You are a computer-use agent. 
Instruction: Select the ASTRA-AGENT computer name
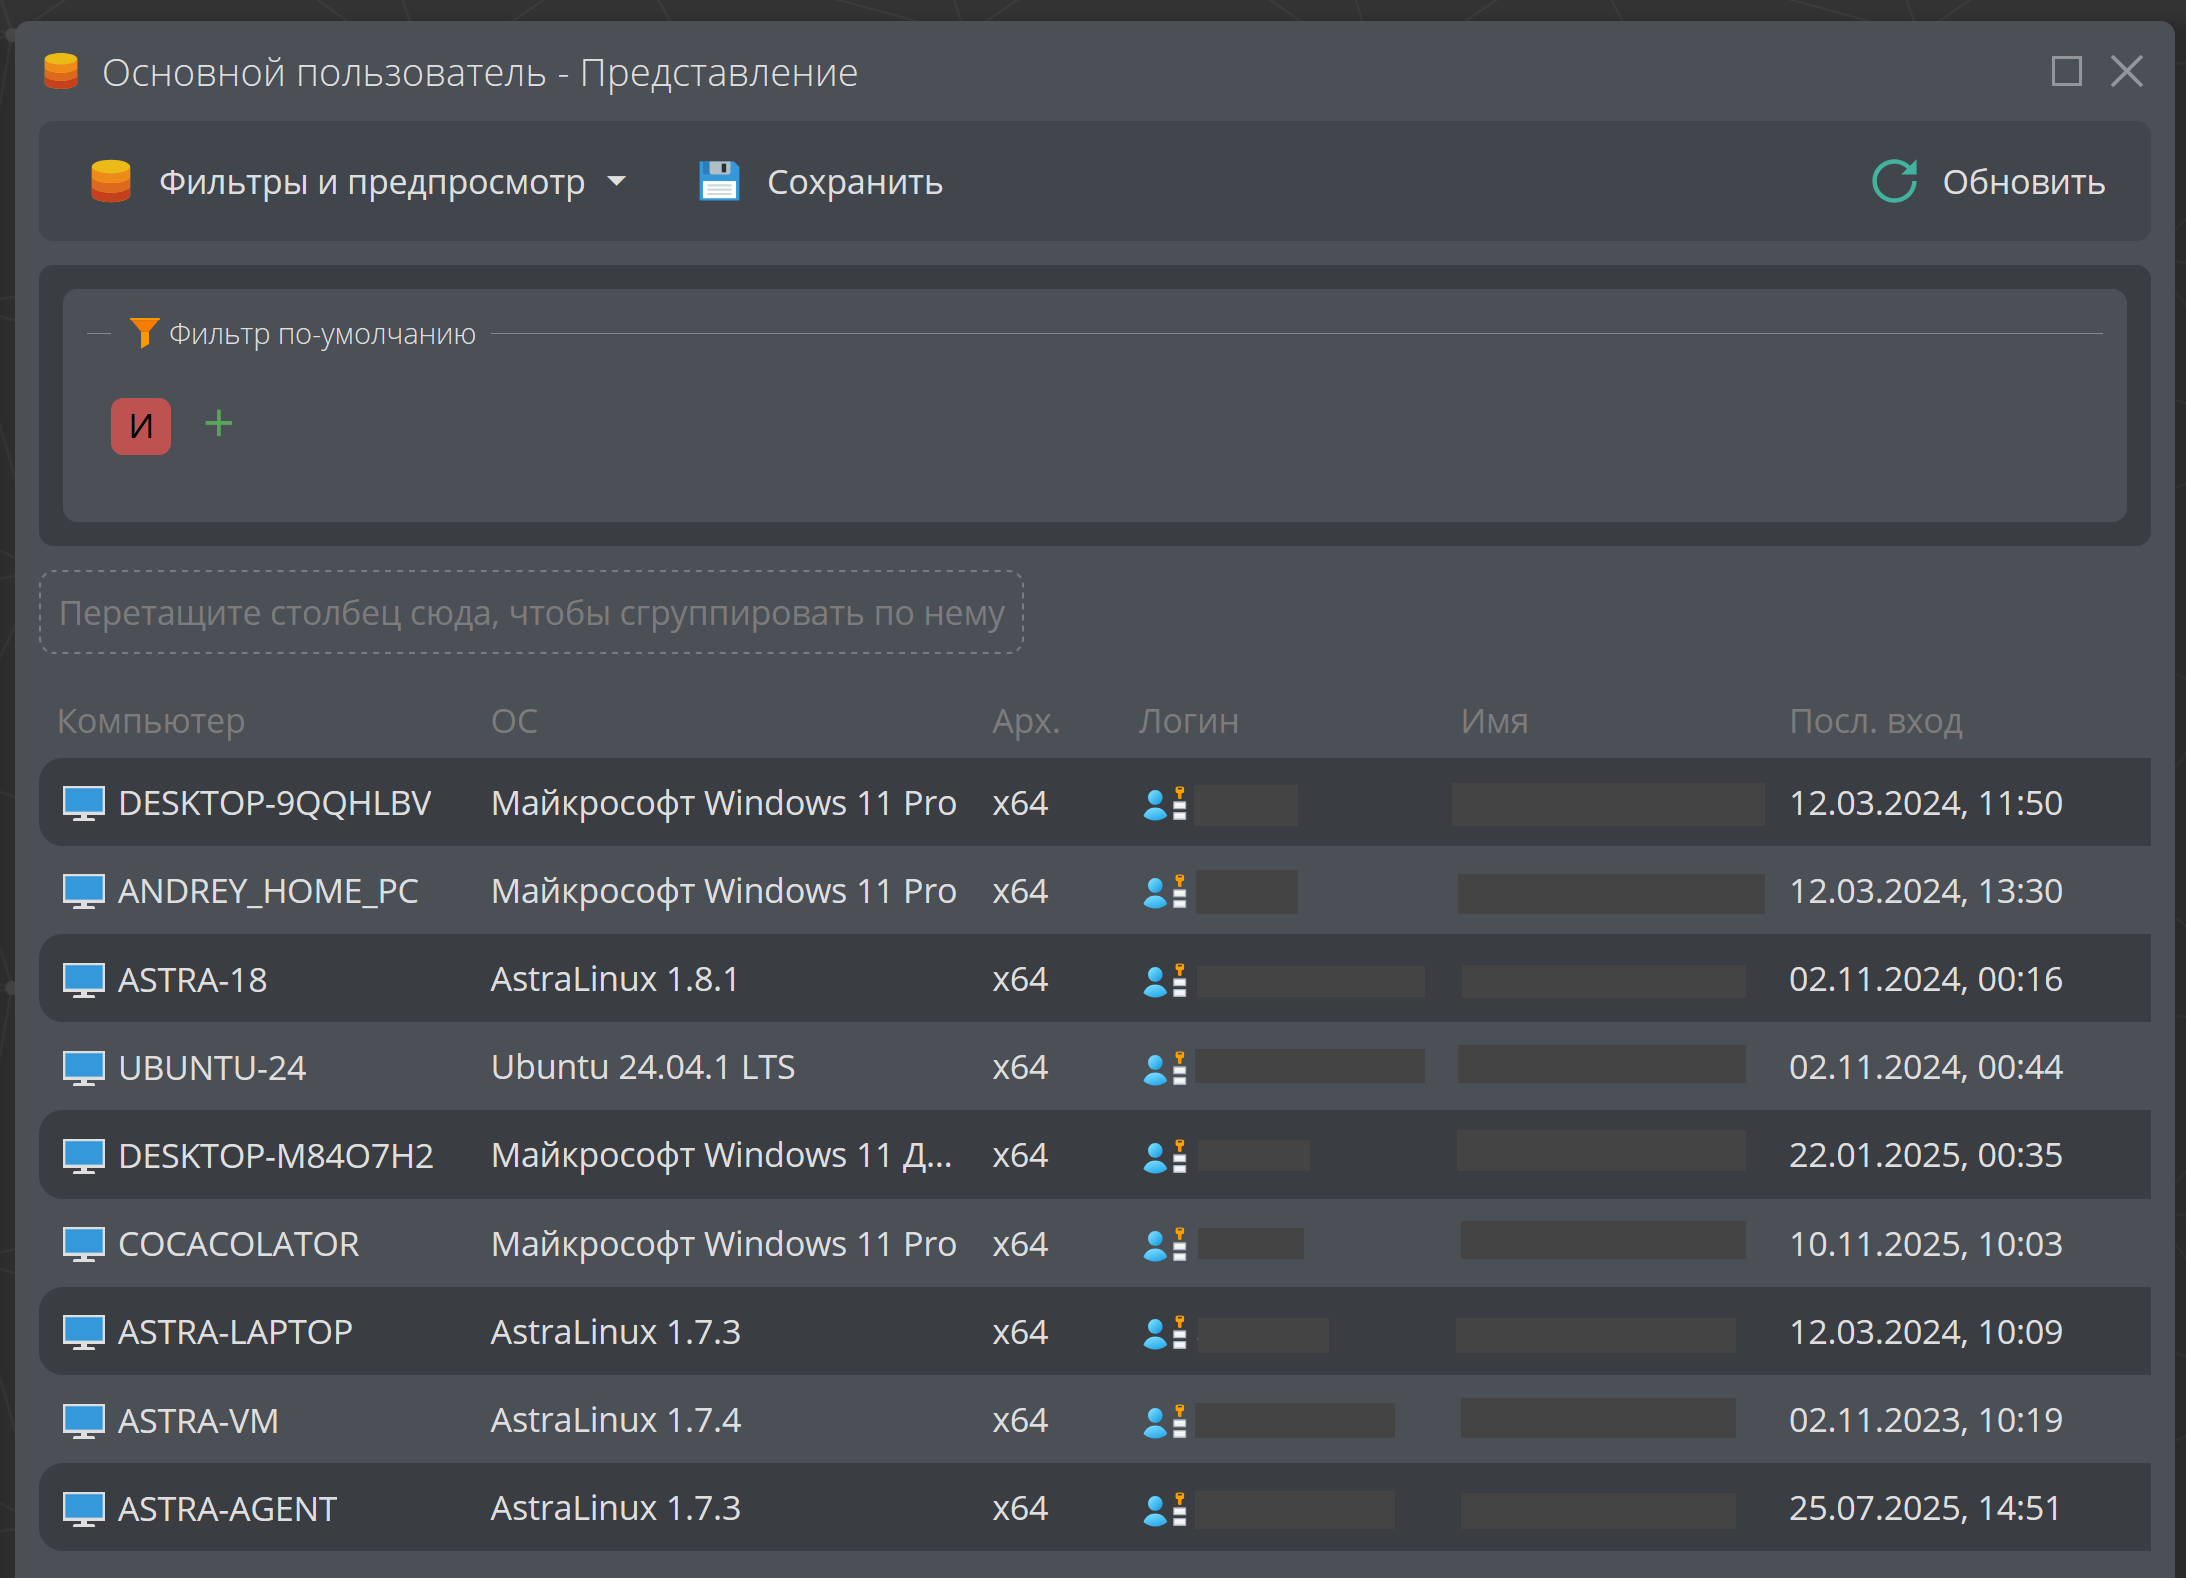point(228,1509)
